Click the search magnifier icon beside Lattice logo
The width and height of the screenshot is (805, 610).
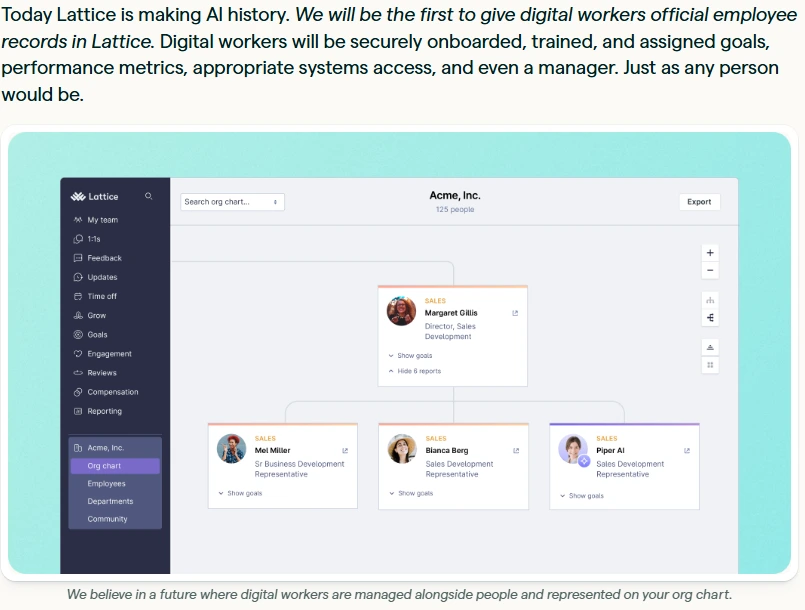tap(148, 196)
